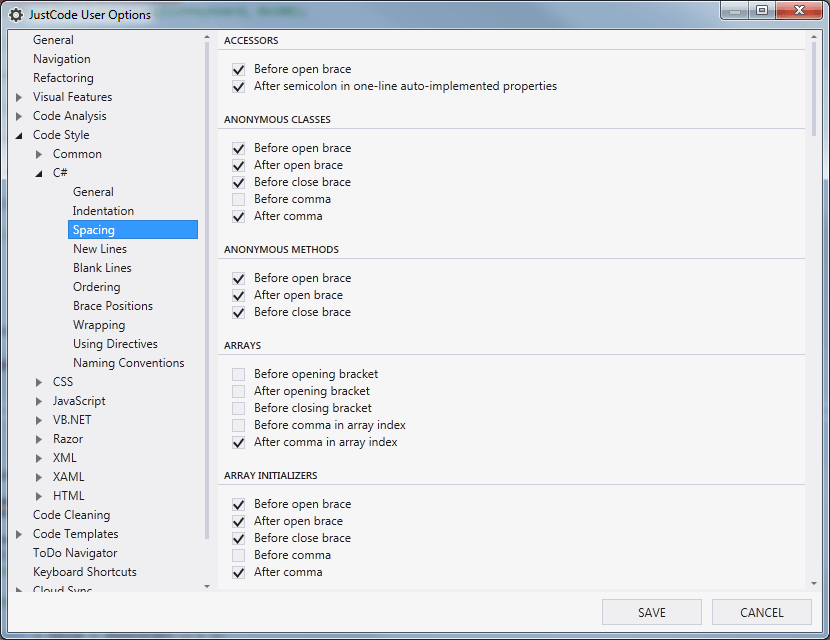830x640 pixels.
Task: Check Before opening bracket under Arrays
Action: pos(238,374)
